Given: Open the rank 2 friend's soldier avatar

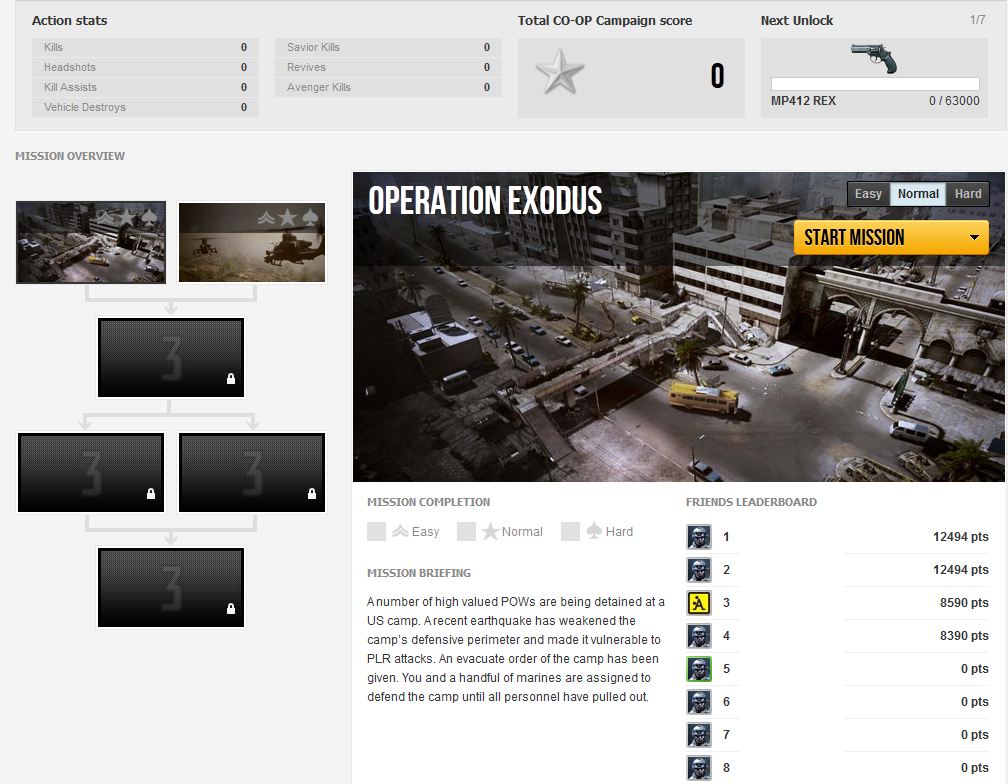Looking at the screenshot, I should pyautogui.click(x=699, y=570).
